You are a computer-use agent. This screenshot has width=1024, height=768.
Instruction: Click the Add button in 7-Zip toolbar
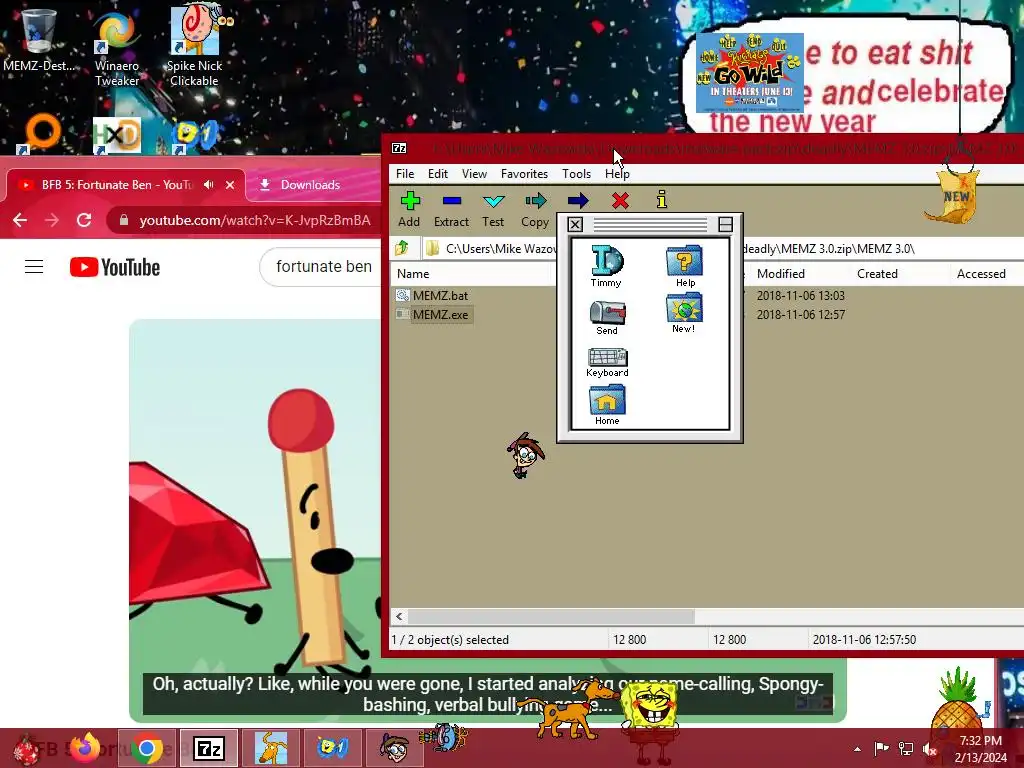tap(409, 209)
